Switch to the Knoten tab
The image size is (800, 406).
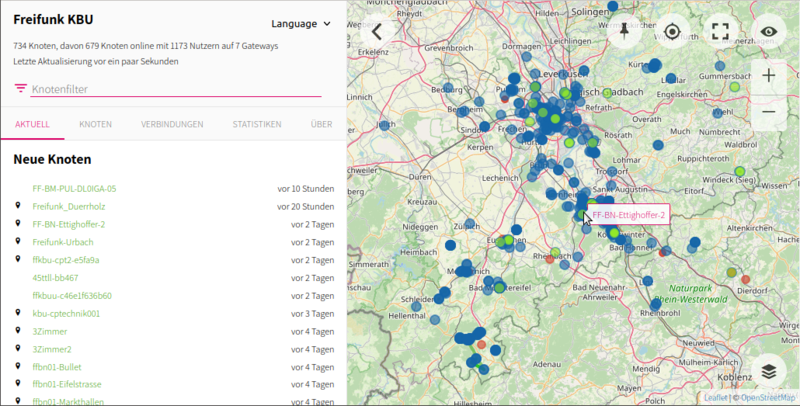[95, 125]
